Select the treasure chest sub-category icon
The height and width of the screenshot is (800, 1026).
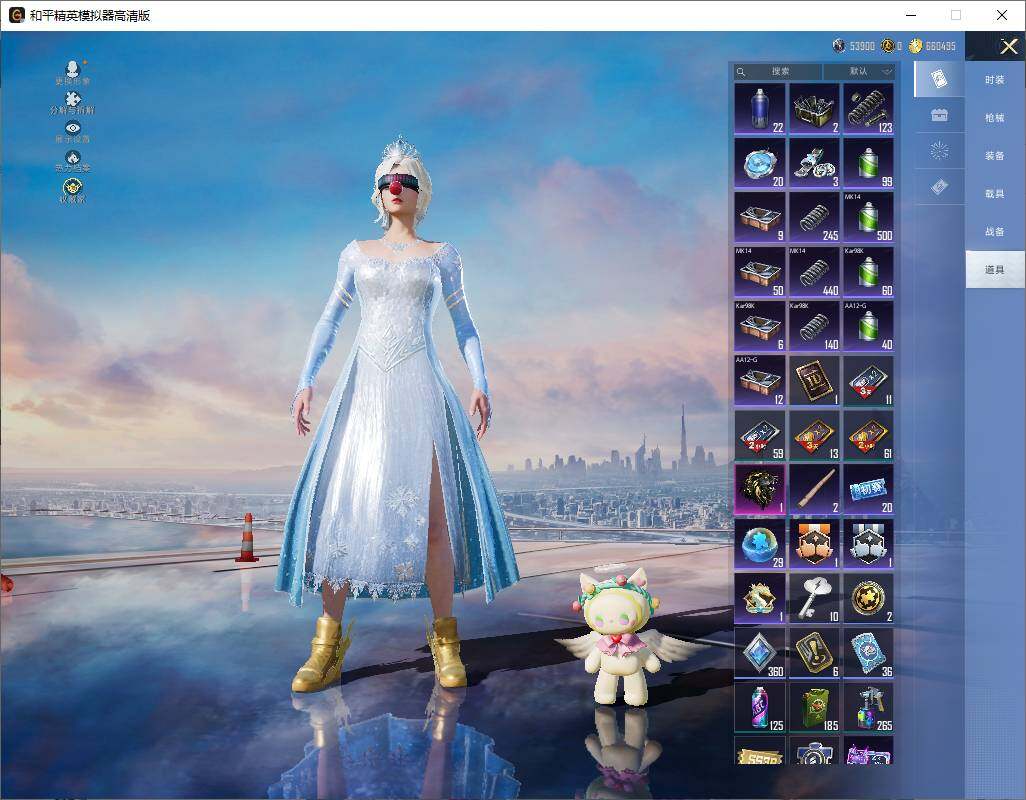[x=939, y=115]
